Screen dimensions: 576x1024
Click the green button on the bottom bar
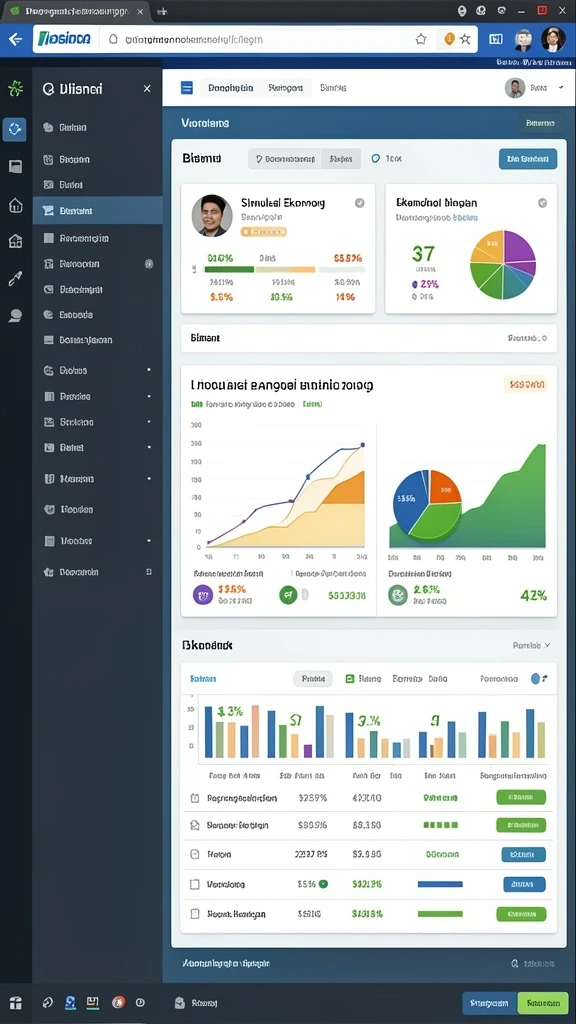(x=543, y=1002)
